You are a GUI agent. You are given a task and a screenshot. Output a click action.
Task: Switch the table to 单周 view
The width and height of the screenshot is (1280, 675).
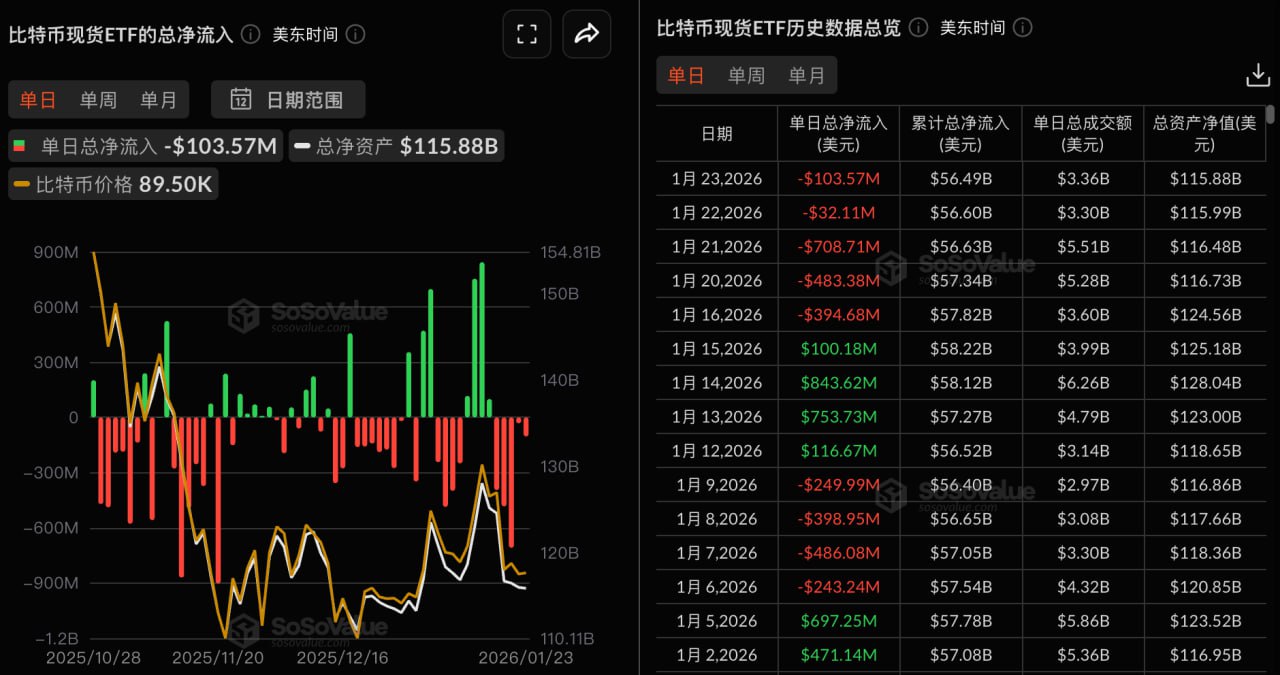746,74
